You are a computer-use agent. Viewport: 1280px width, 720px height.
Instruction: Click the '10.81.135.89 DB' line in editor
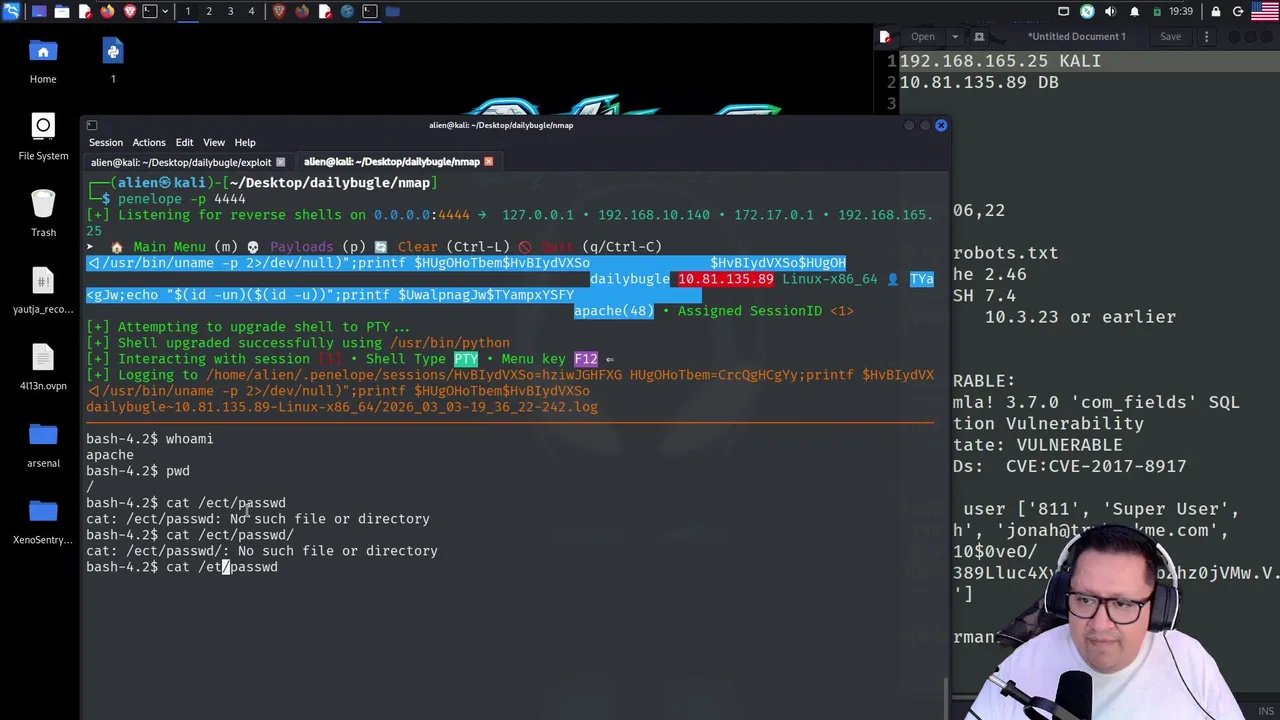pos(979,82)
